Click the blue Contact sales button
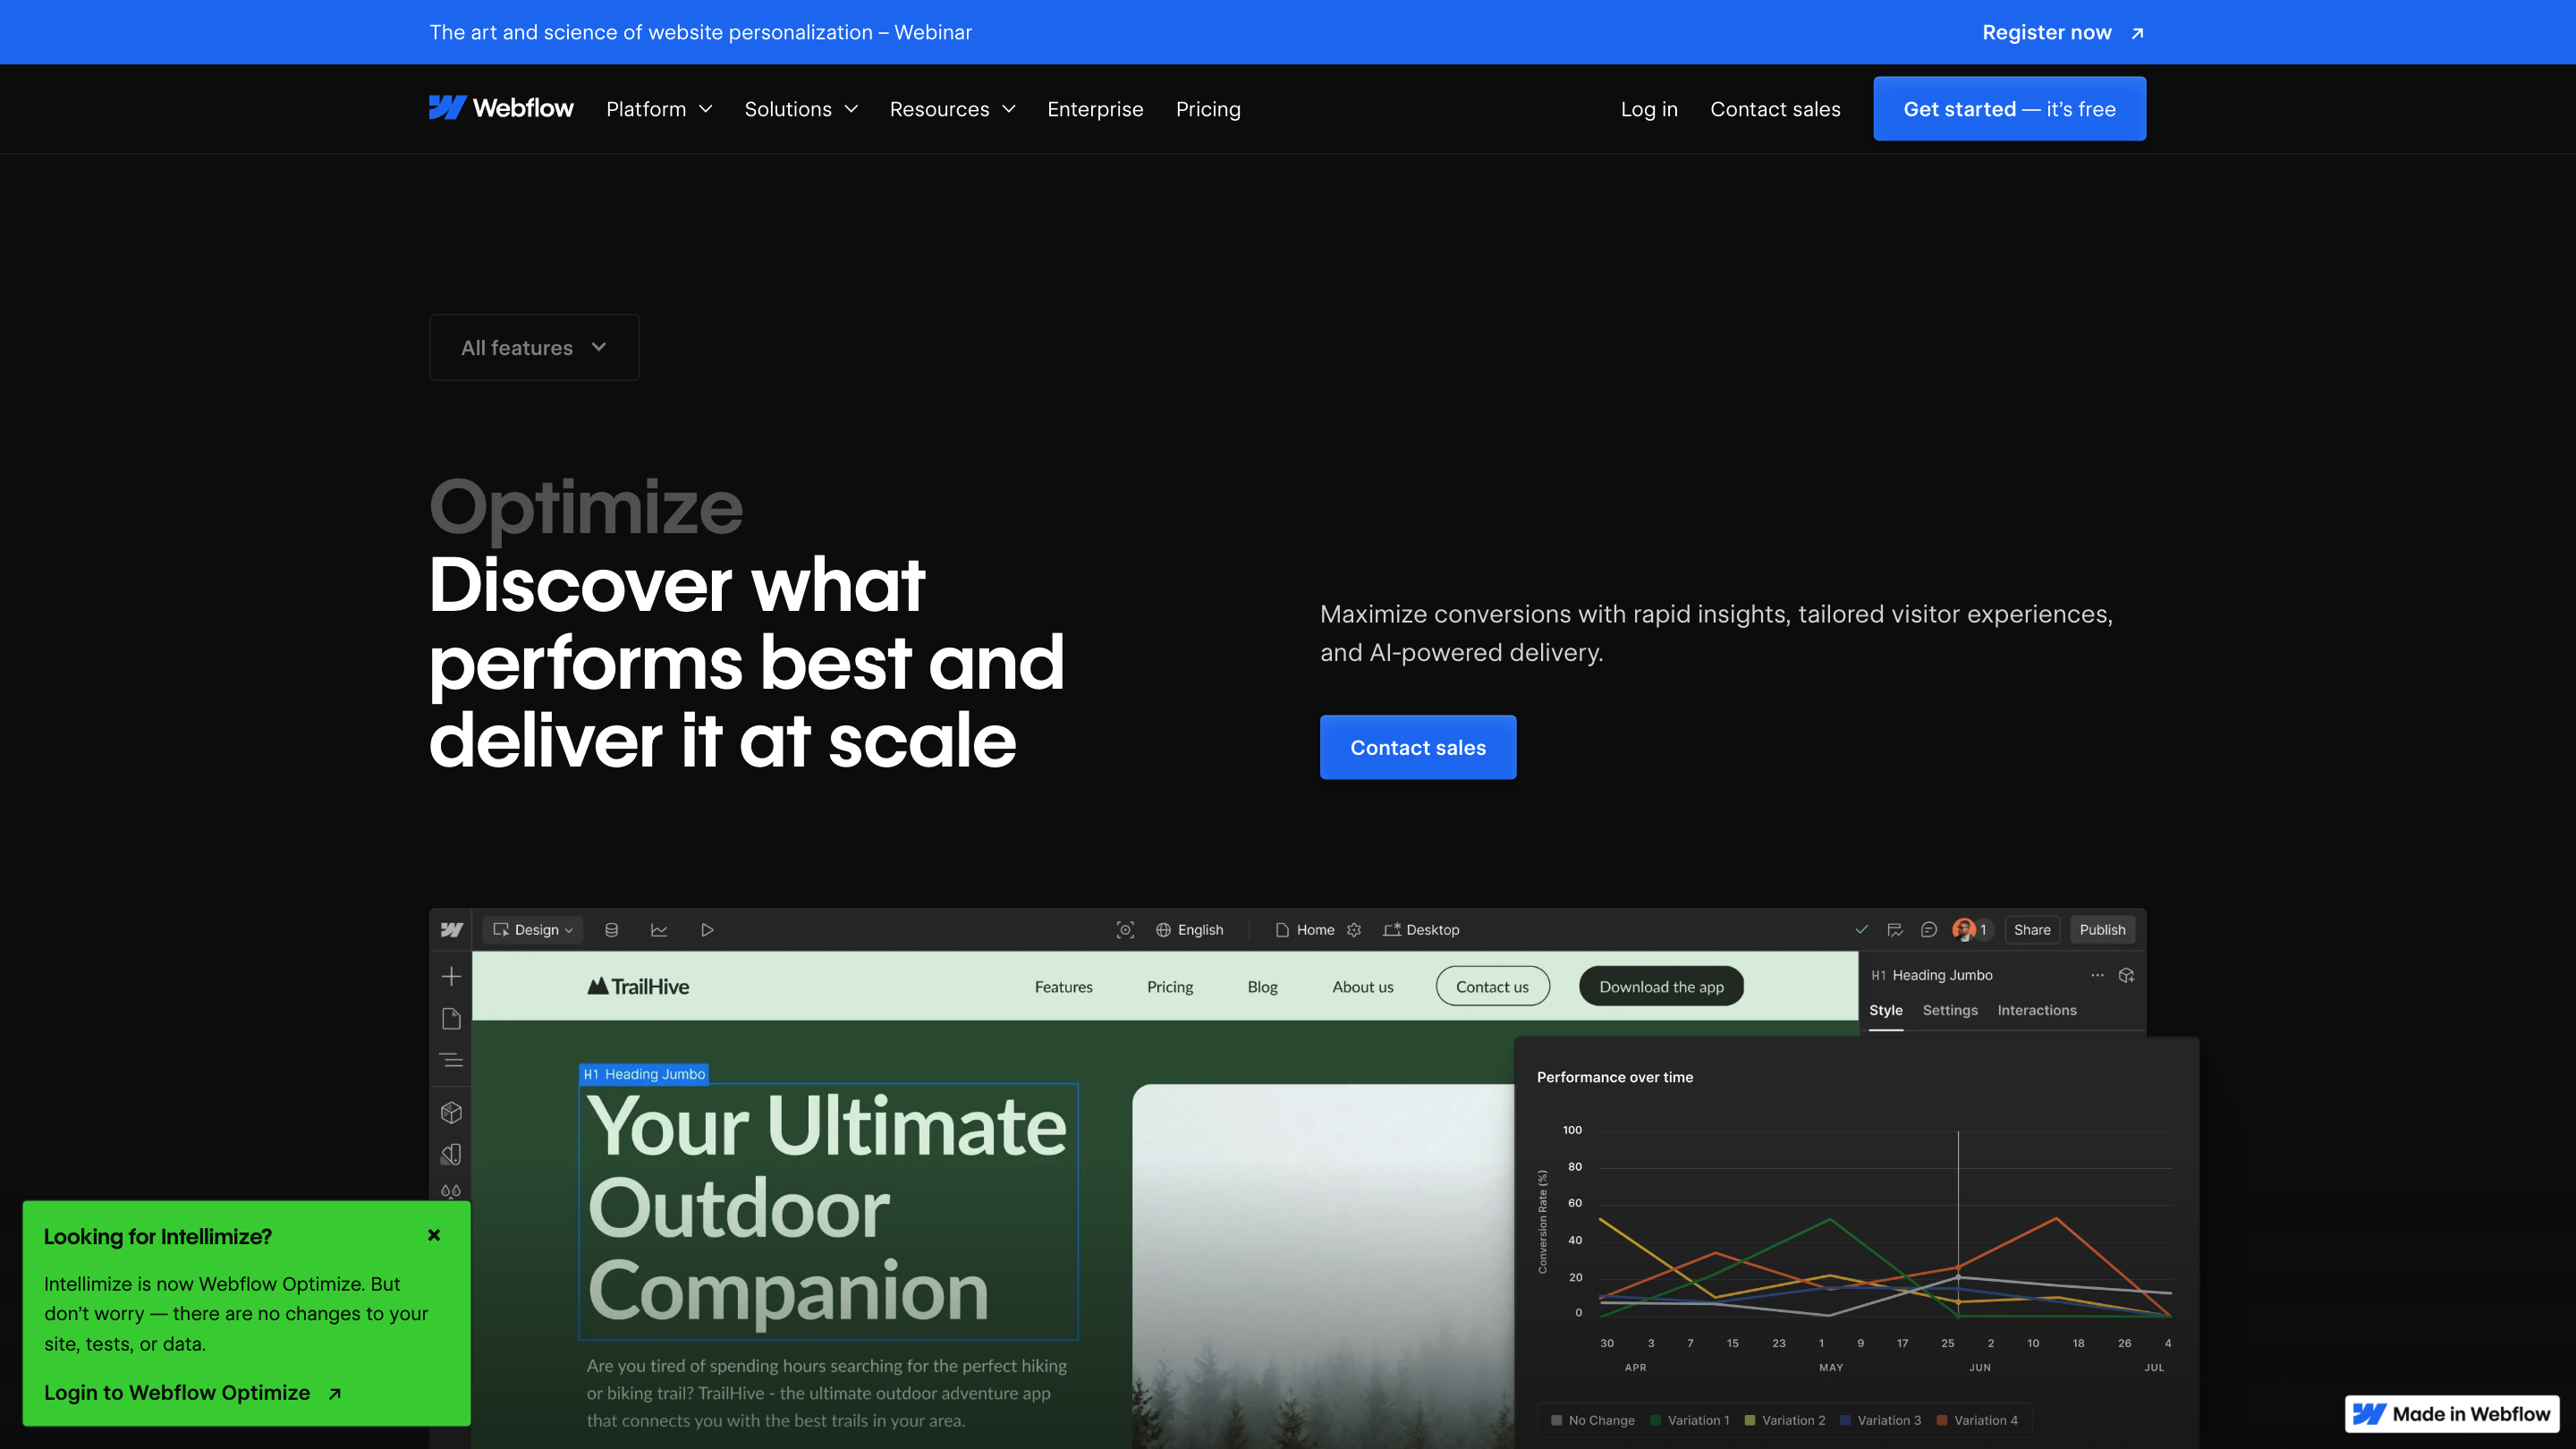Viewport: 2576px width, 1449px height. [x=1417, y=747]
